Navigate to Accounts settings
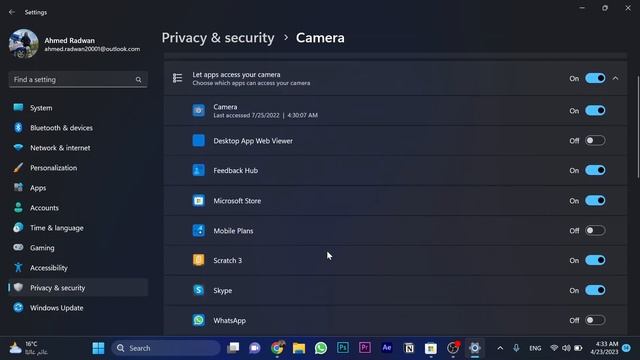Image resolution: width=640 pixels, height=360 pixels. pos(78,208)
